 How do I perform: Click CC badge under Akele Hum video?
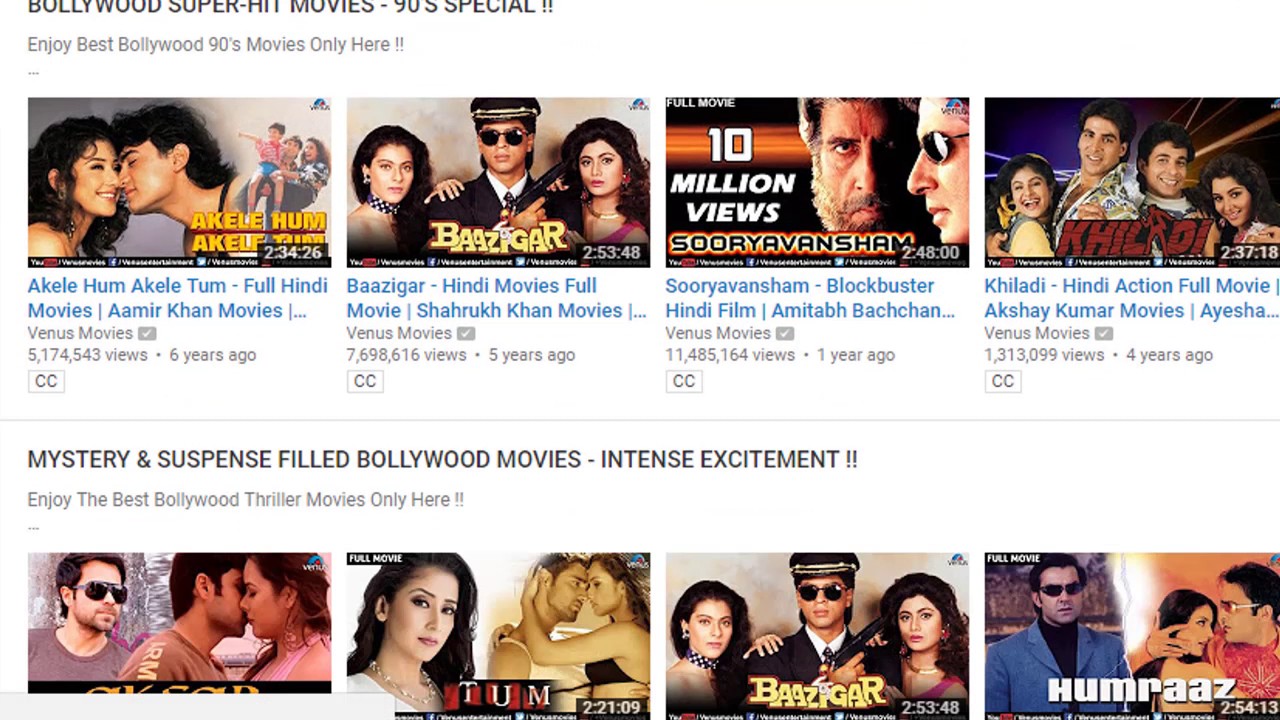(46, 381)
